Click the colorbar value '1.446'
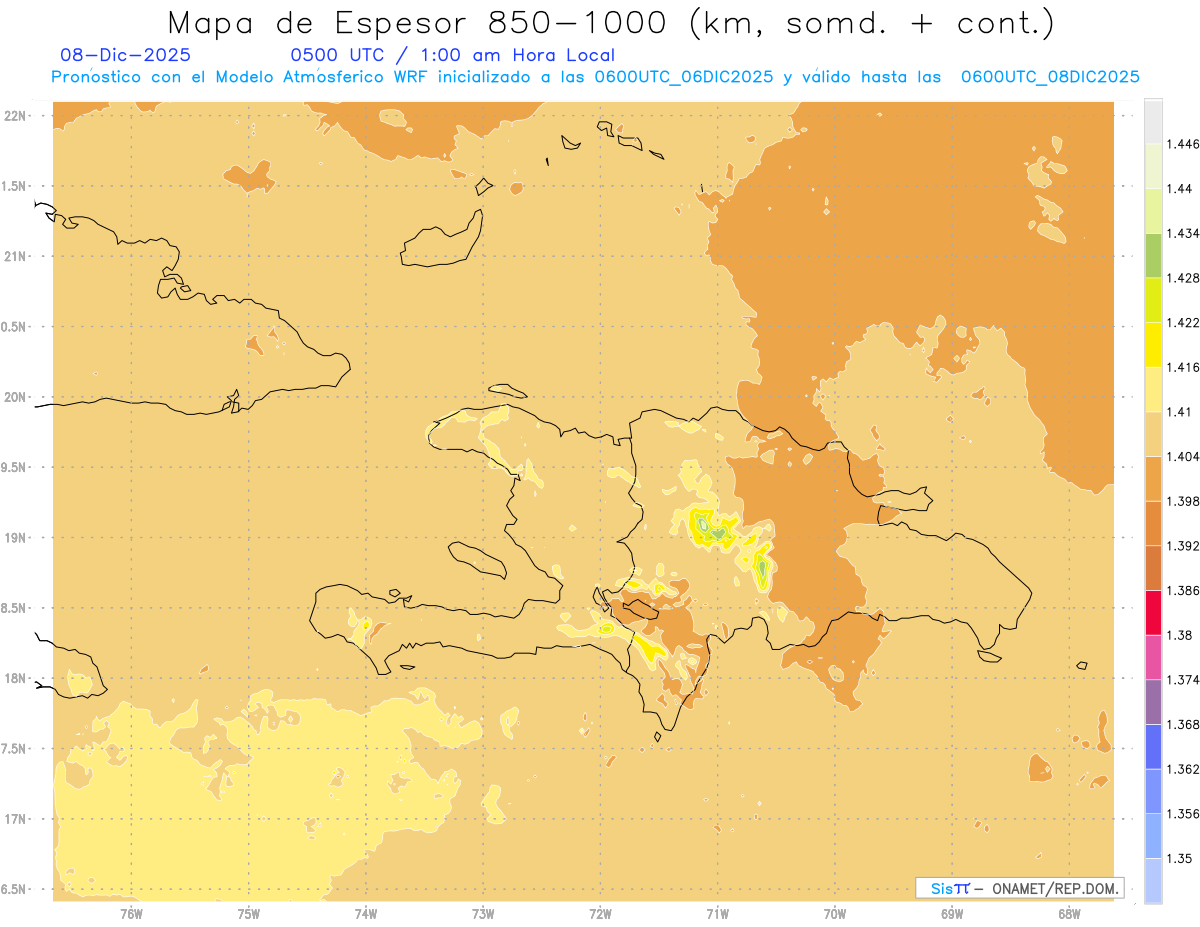The height and width of the screenshot is (927, 1200). pos(1183,144)
